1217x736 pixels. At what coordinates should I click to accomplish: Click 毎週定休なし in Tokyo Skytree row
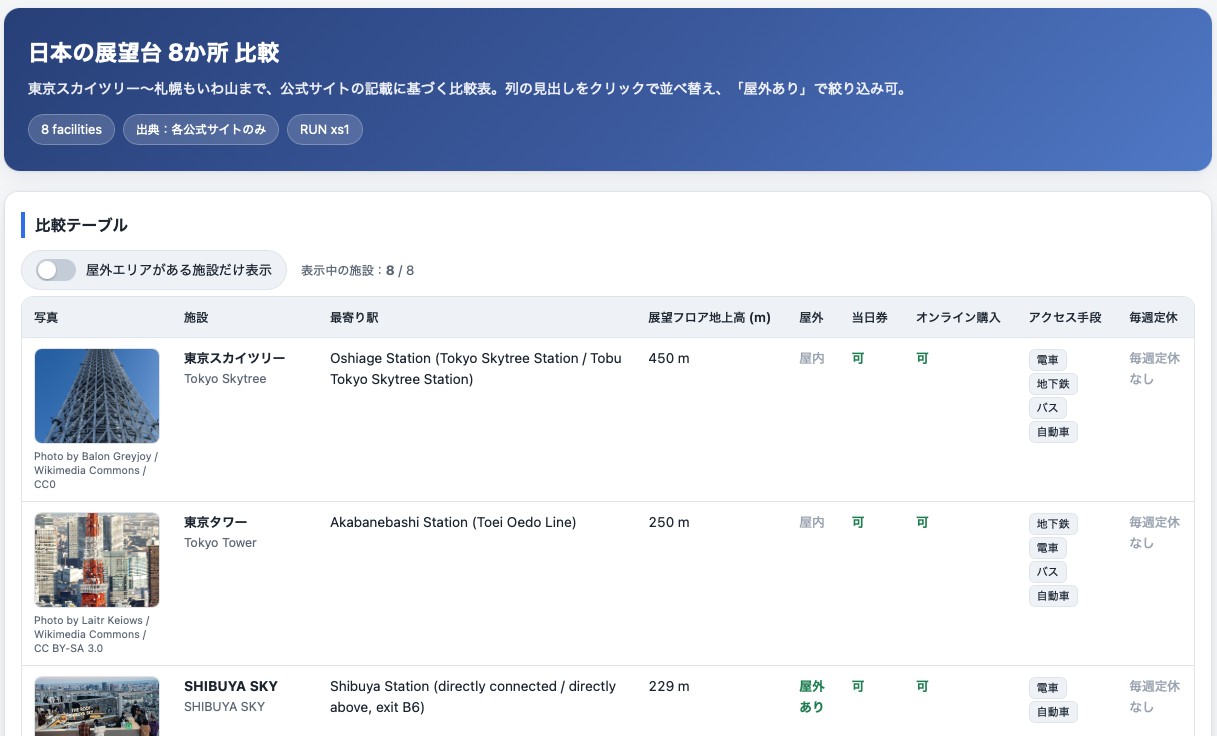coord(1154,368)
